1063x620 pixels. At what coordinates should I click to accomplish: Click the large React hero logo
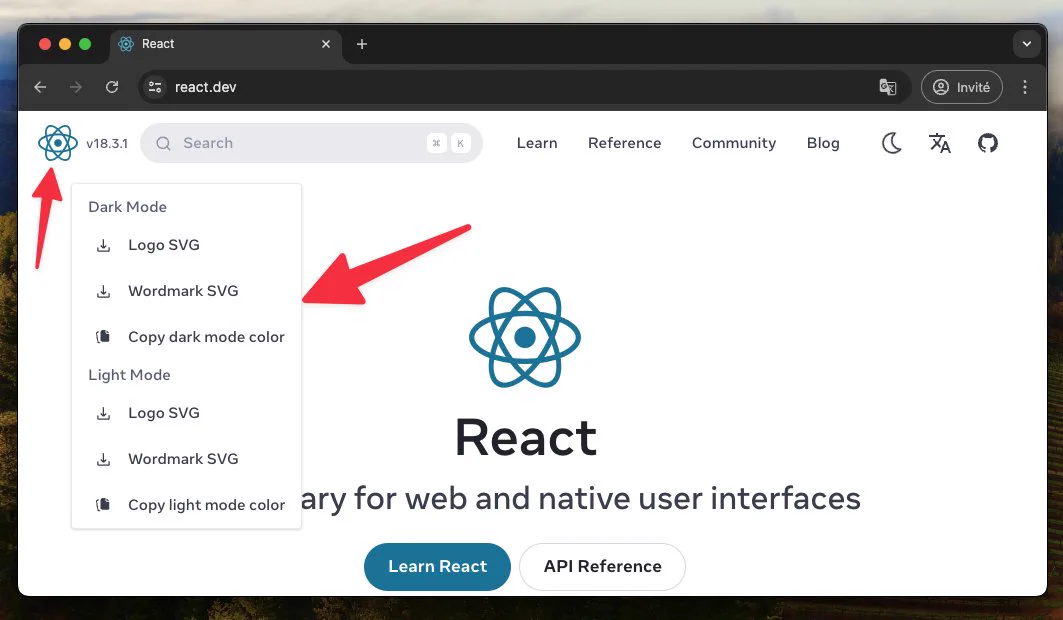coord(525,337)
